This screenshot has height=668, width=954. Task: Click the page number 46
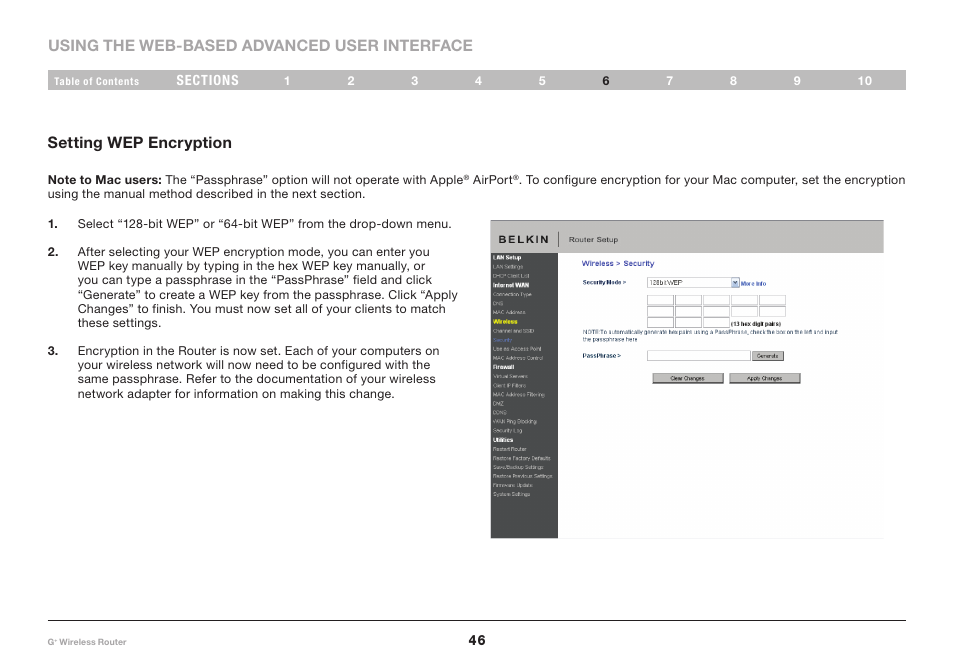point(477,640)
